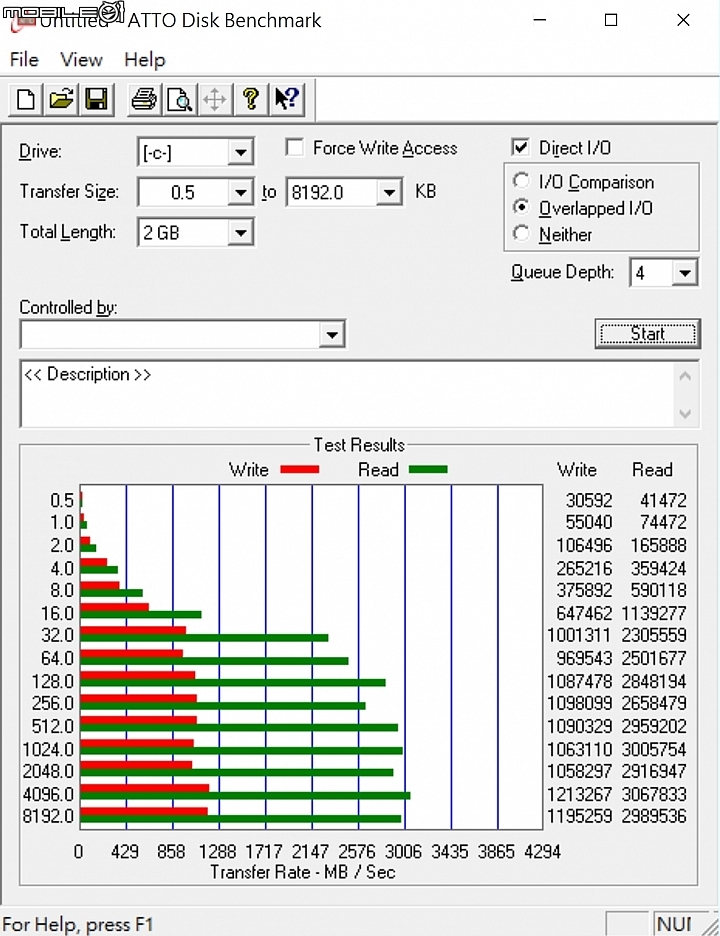Screen dimensions: 720x936
Task: Click the Start button
Action: point(648,334)
